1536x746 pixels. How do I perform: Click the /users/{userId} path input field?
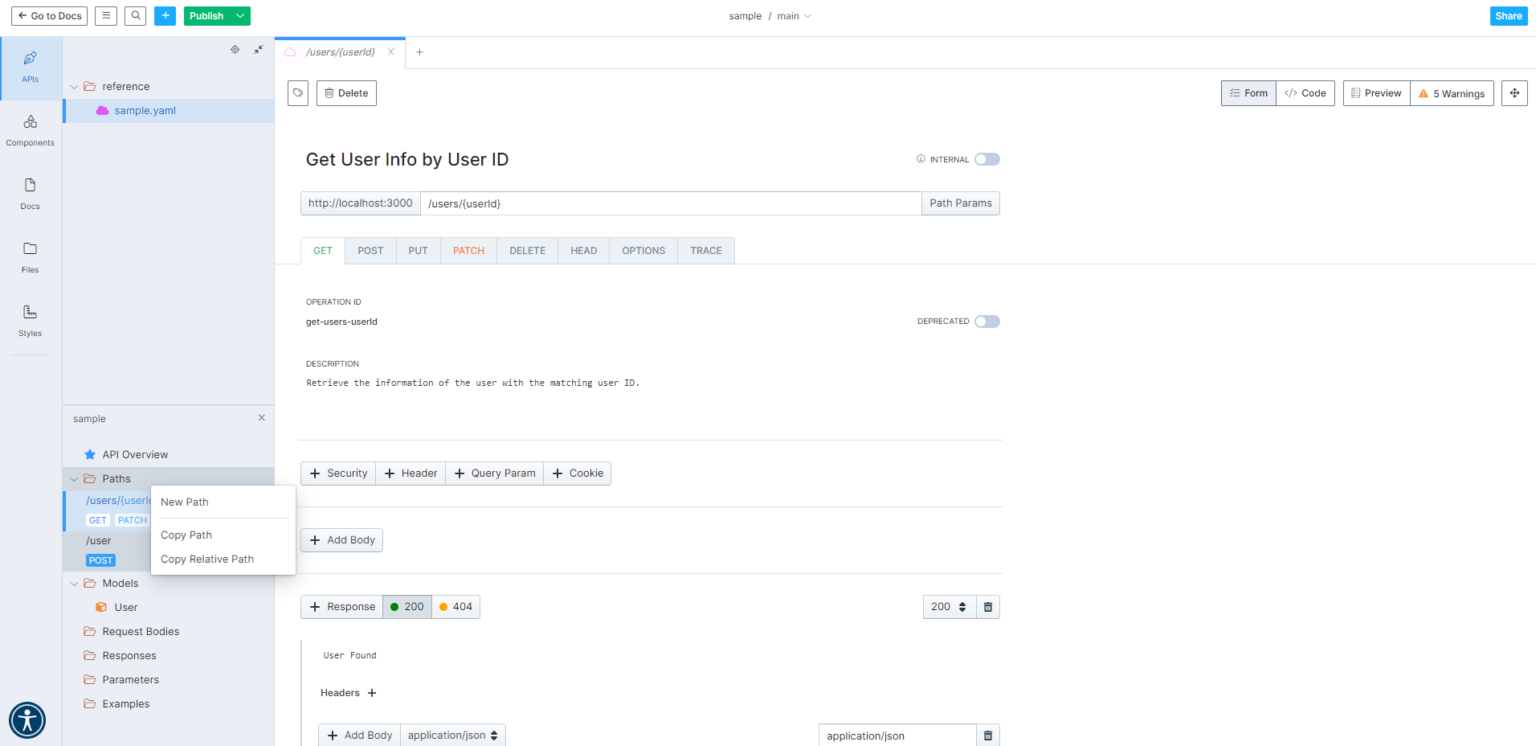[x=670, y=203]
